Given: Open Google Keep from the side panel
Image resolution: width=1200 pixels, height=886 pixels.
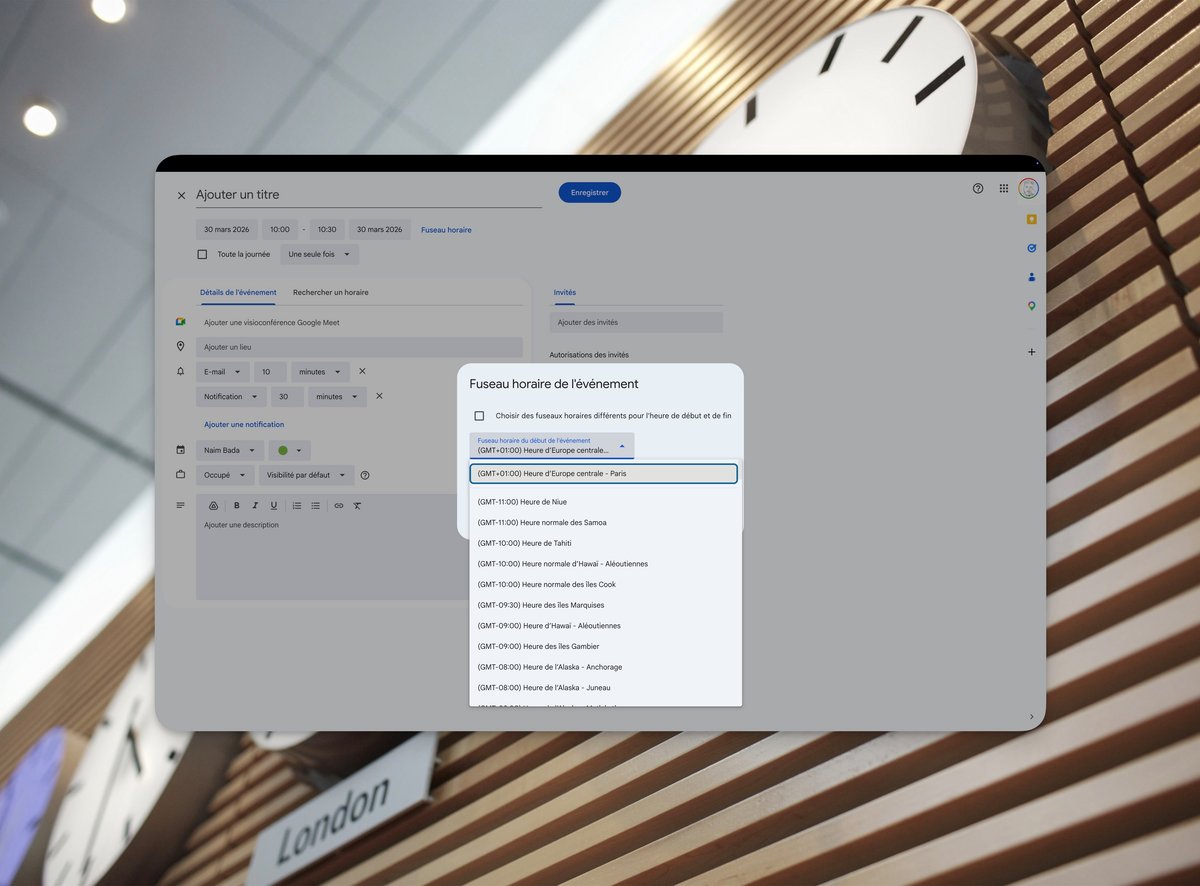Looking at the screenshot, I should click(1032, 218).
